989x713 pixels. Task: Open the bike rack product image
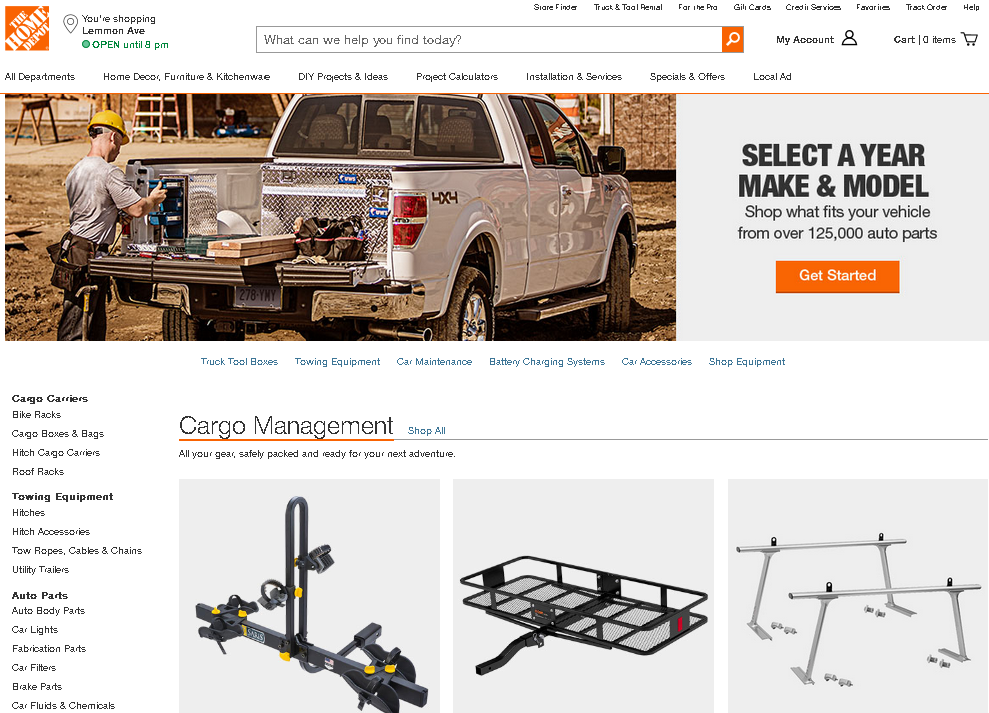pyautogui.click(x=309, y=596)
